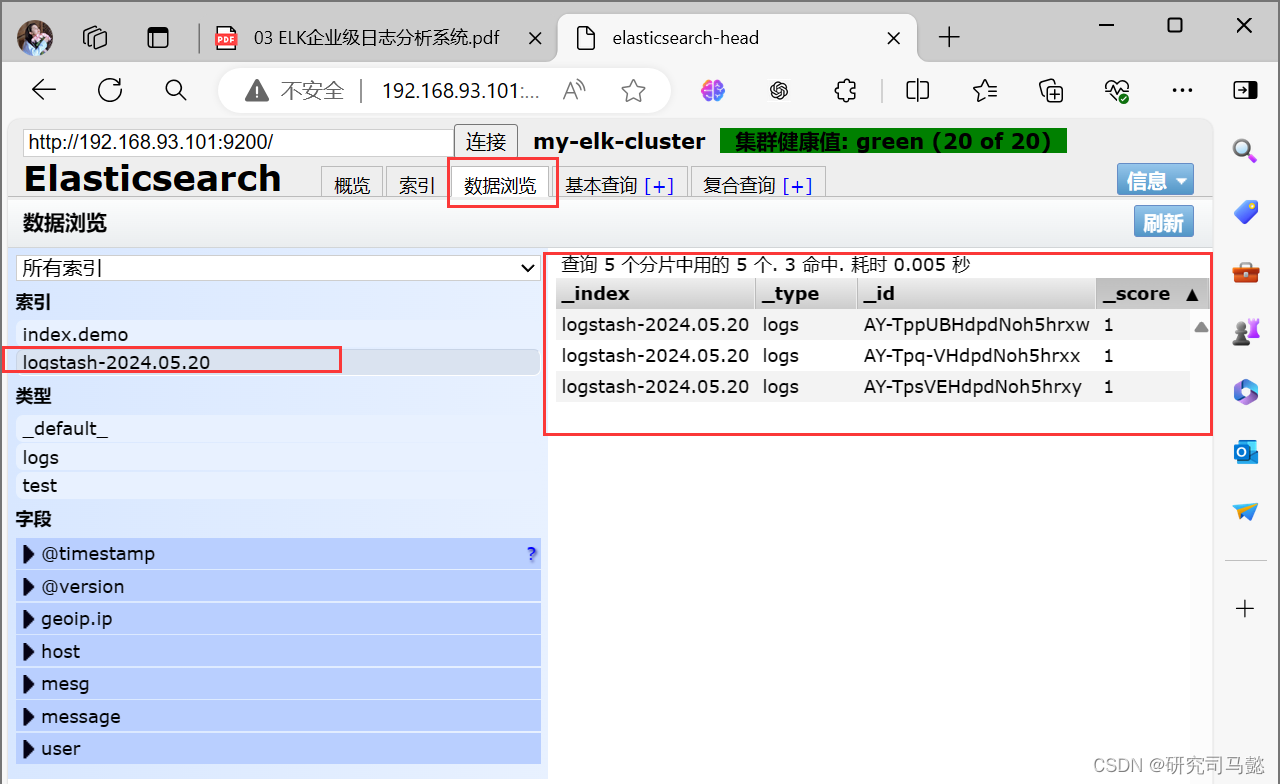This screenshot has height=784, width=1280.
Task: Open the tools briefcase sidebar icon
Action: click(x=1245, y=271)
